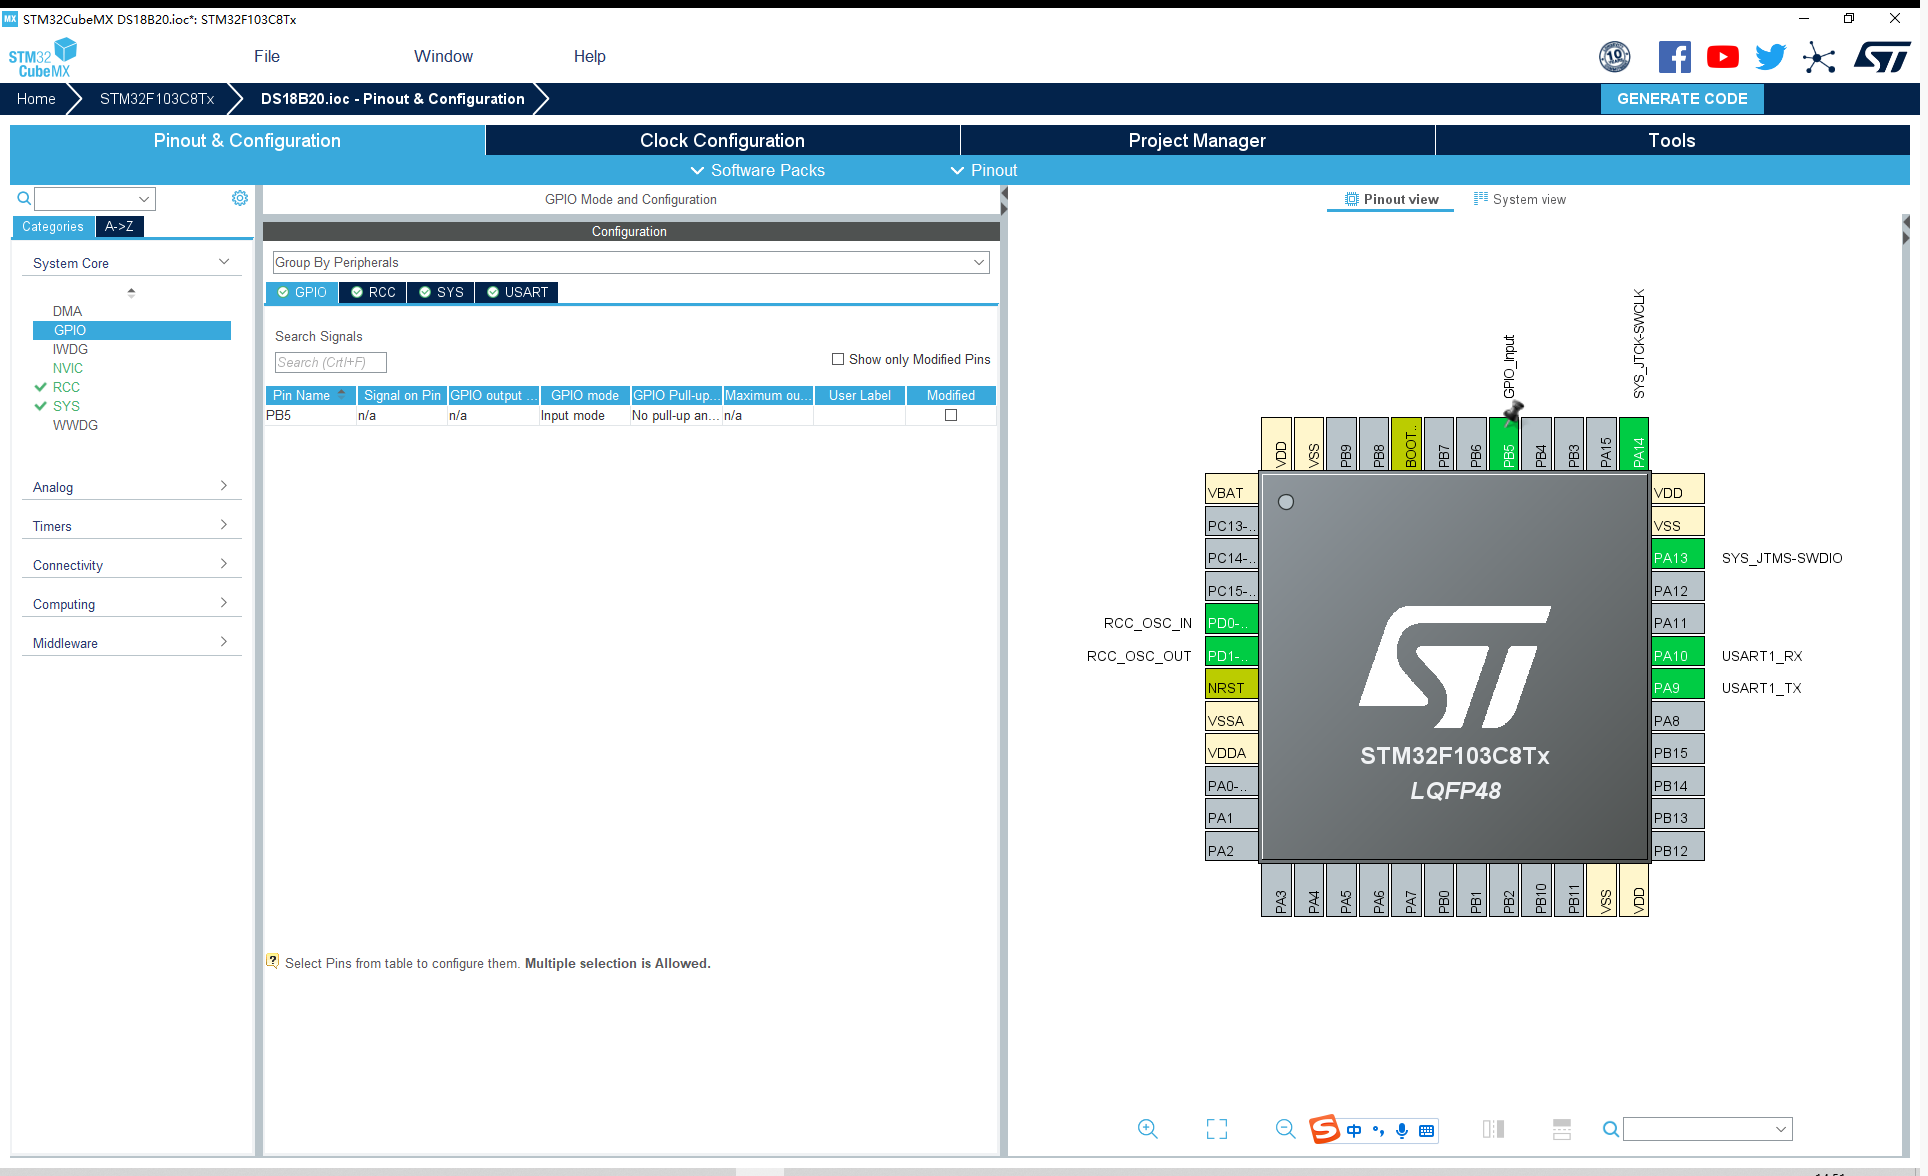The image size is (1928, 1176).
Task: Click the microphone icon in IME bar
Action: 1402,1130
